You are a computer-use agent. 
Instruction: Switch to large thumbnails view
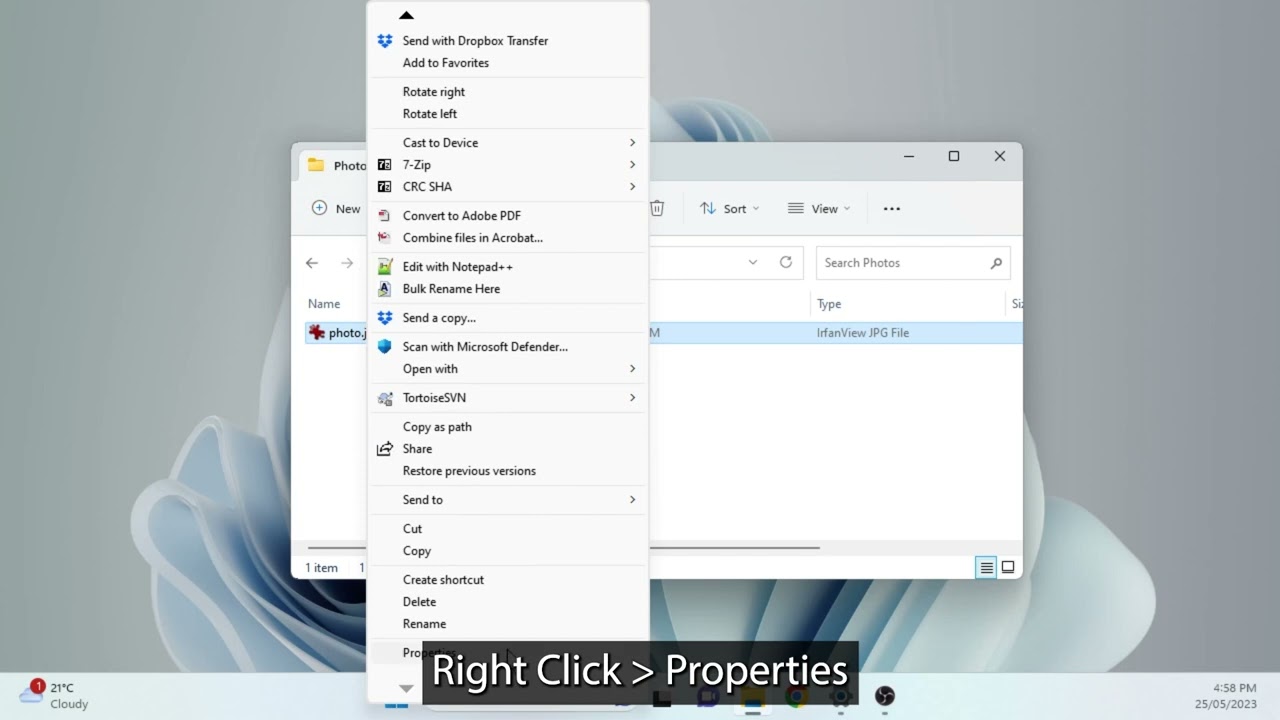pos(1008,567)
